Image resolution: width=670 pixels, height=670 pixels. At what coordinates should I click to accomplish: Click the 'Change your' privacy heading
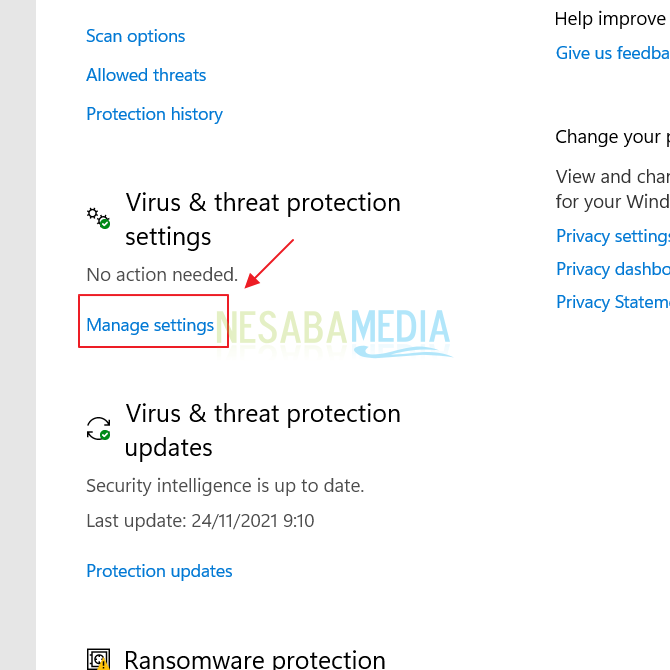(612, 137)
